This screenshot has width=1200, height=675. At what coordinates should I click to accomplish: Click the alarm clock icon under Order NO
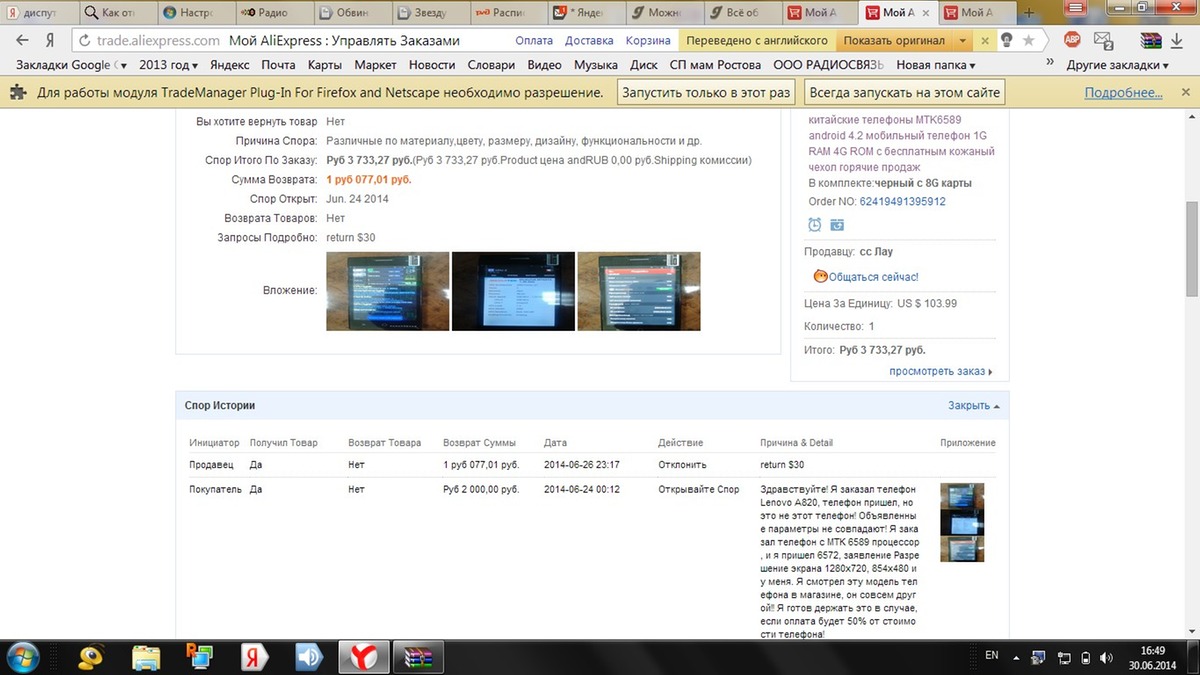coord(815,225)
